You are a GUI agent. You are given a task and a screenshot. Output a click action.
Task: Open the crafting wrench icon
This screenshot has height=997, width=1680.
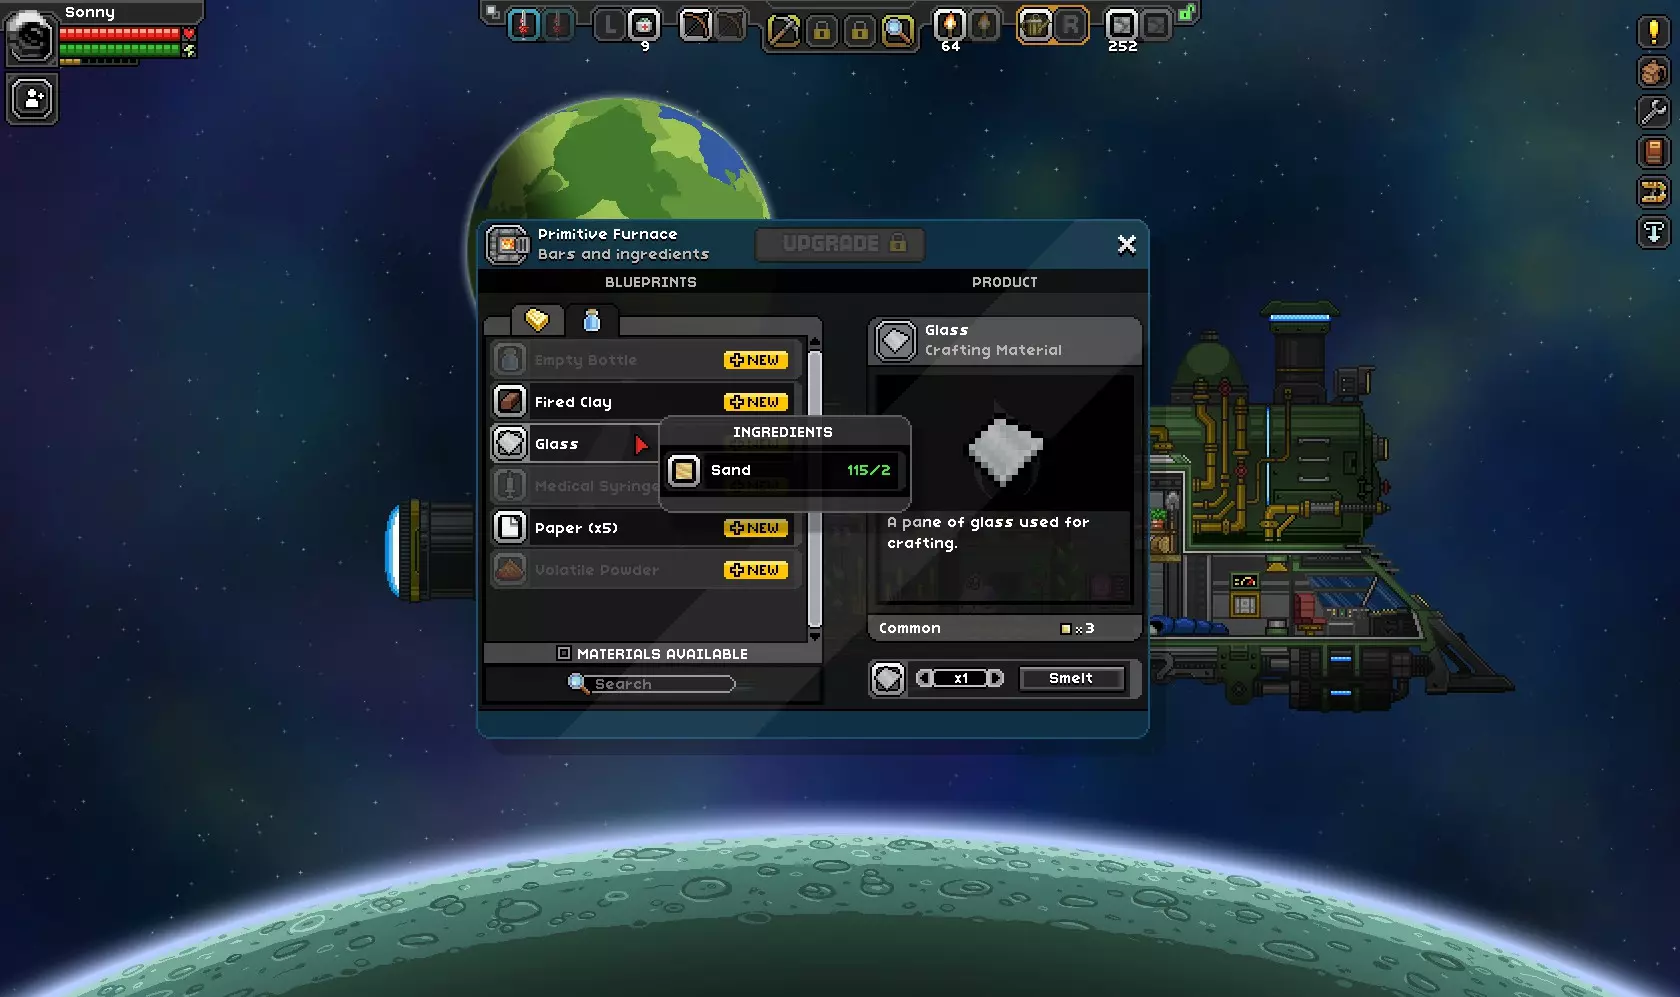pos(1653,112)
